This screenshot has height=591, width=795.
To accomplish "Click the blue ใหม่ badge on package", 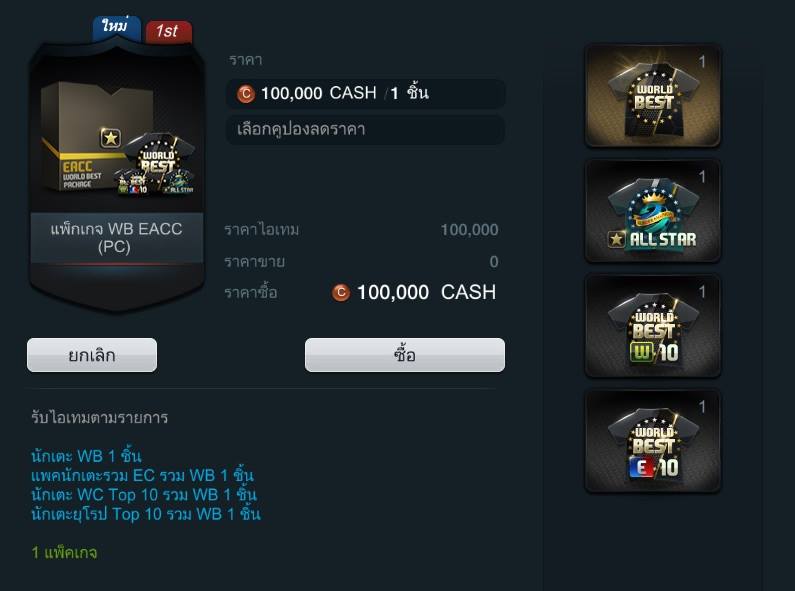I will 116,26.
